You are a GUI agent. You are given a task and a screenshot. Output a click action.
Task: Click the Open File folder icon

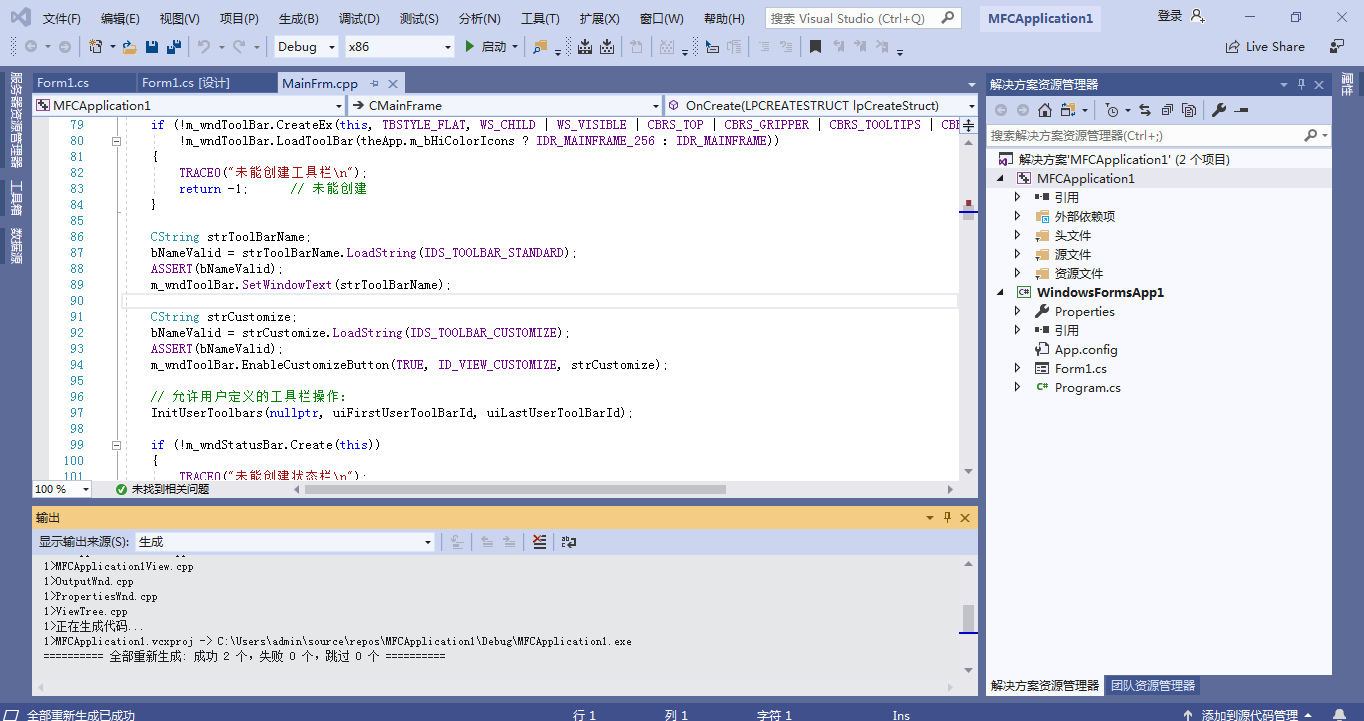131,47
